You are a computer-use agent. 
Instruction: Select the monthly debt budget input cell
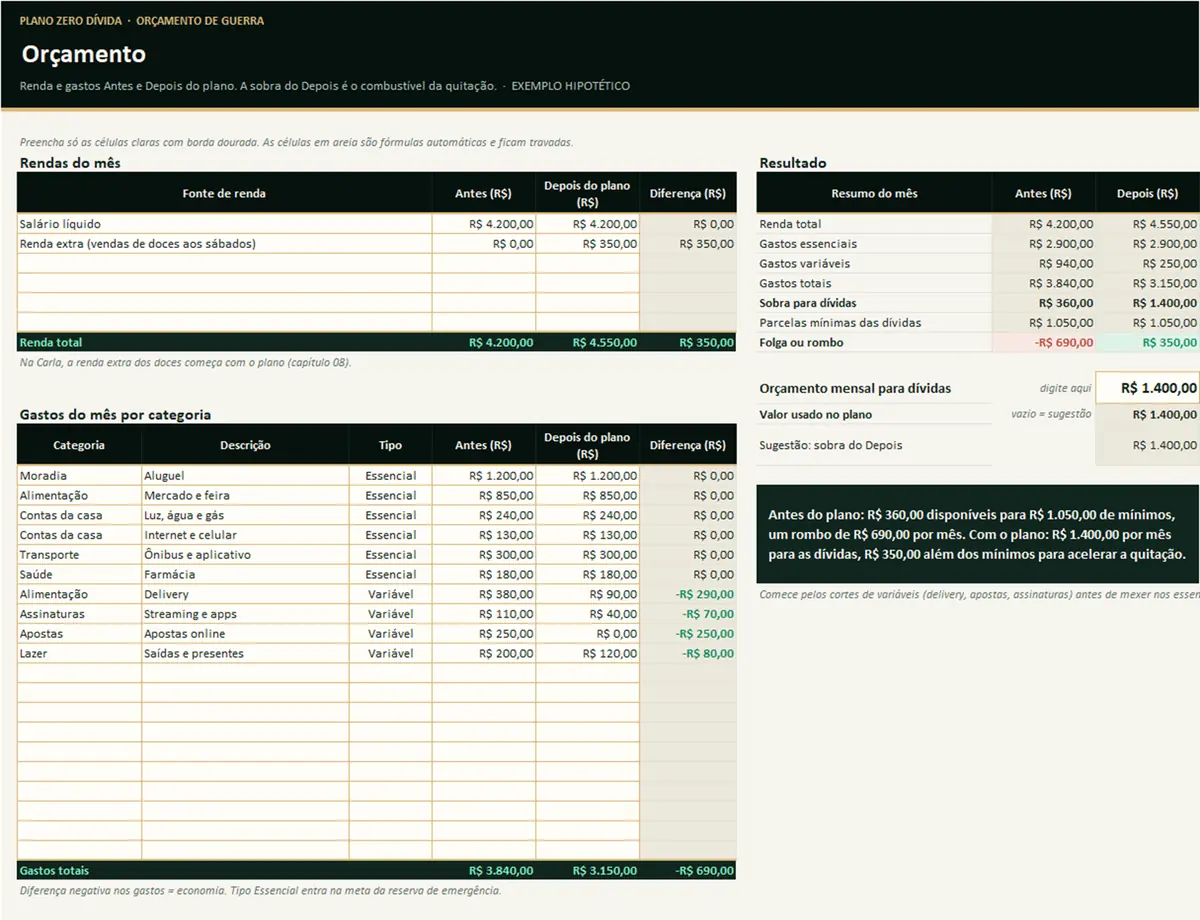coord(1148,388)
